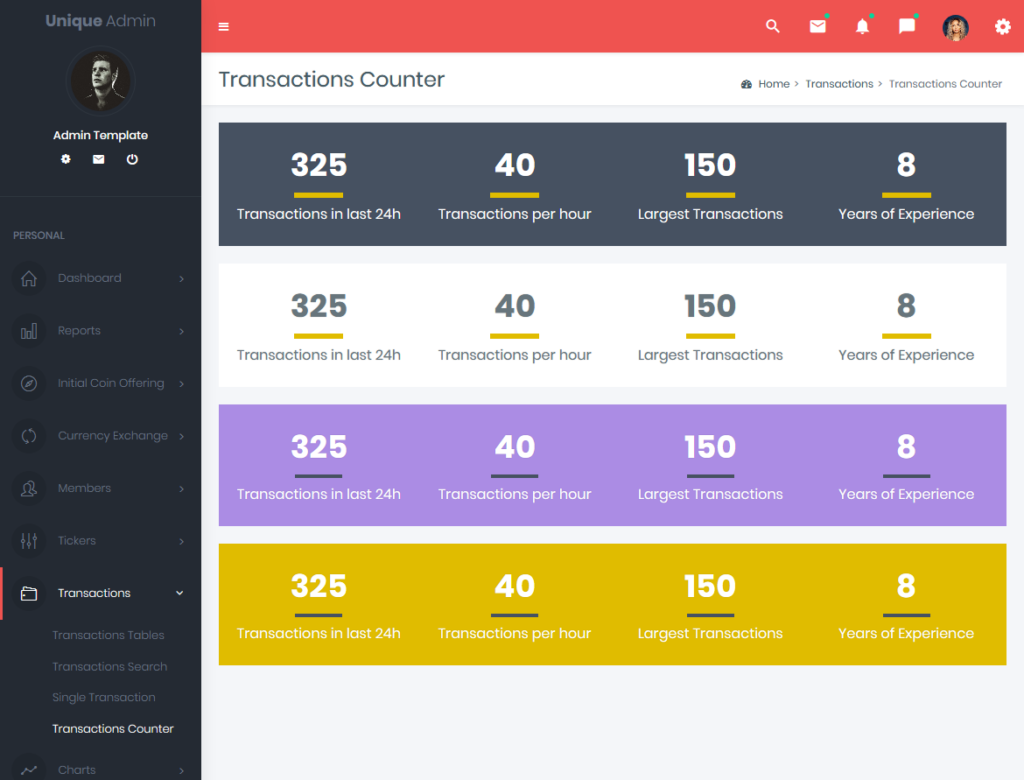
Task: Go to Home breadcrumb link
Action: (x=773, y=84)
